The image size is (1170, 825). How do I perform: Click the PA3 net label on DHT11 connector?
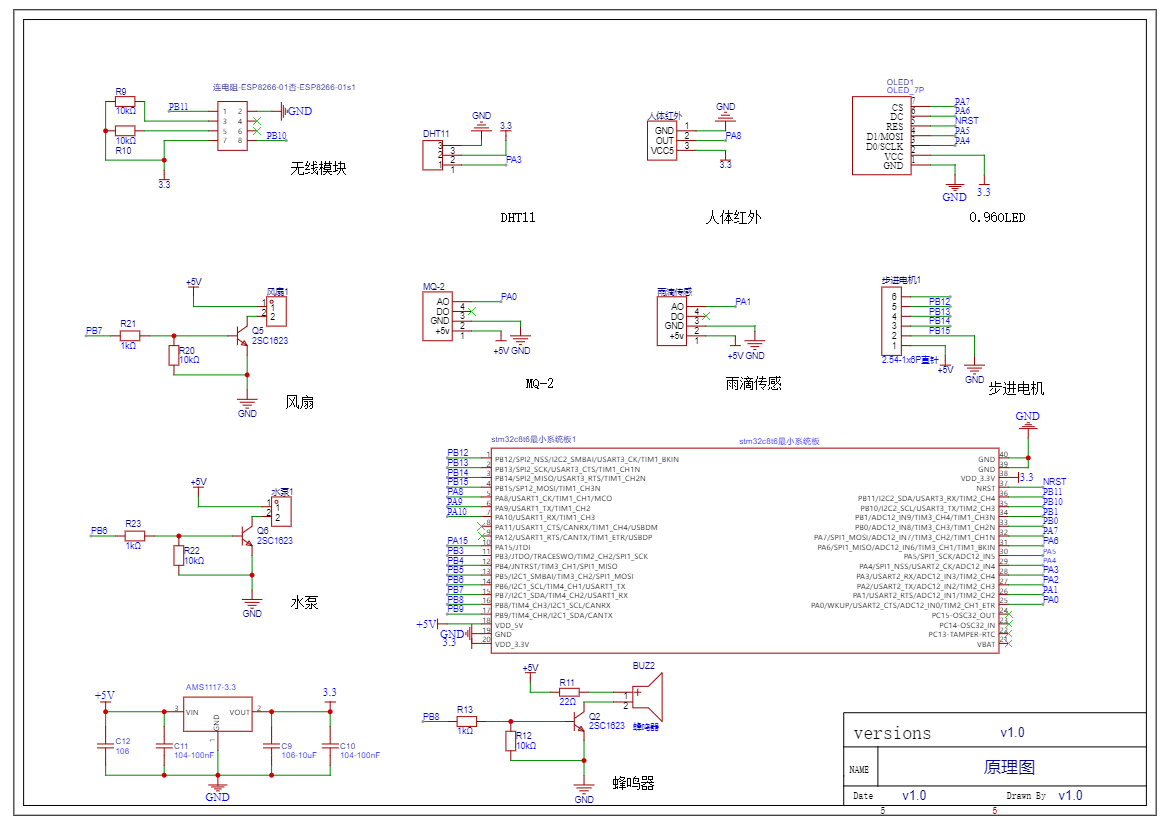514,160
